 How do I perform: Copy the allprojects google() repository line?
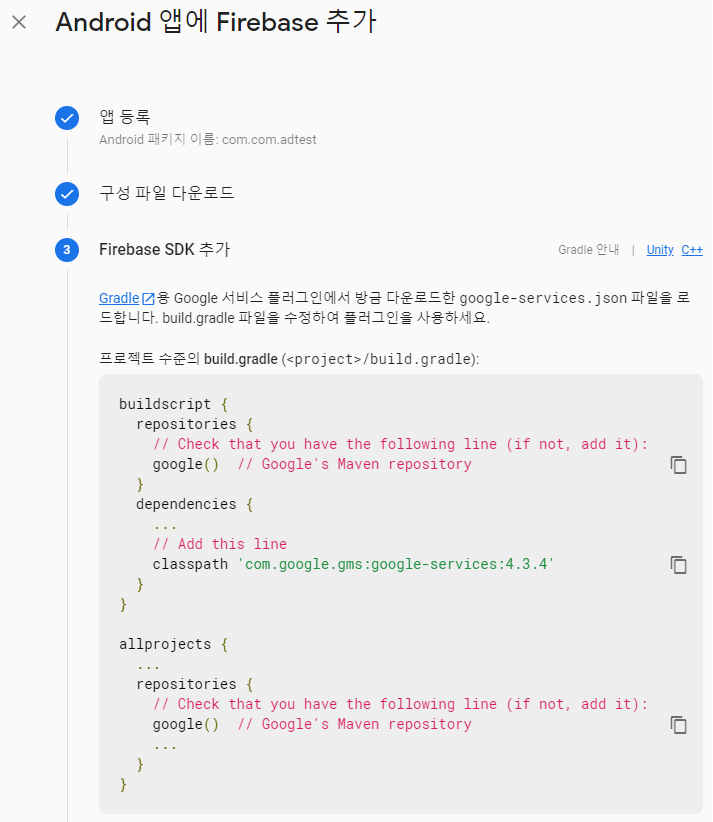(x=679, y=725)
